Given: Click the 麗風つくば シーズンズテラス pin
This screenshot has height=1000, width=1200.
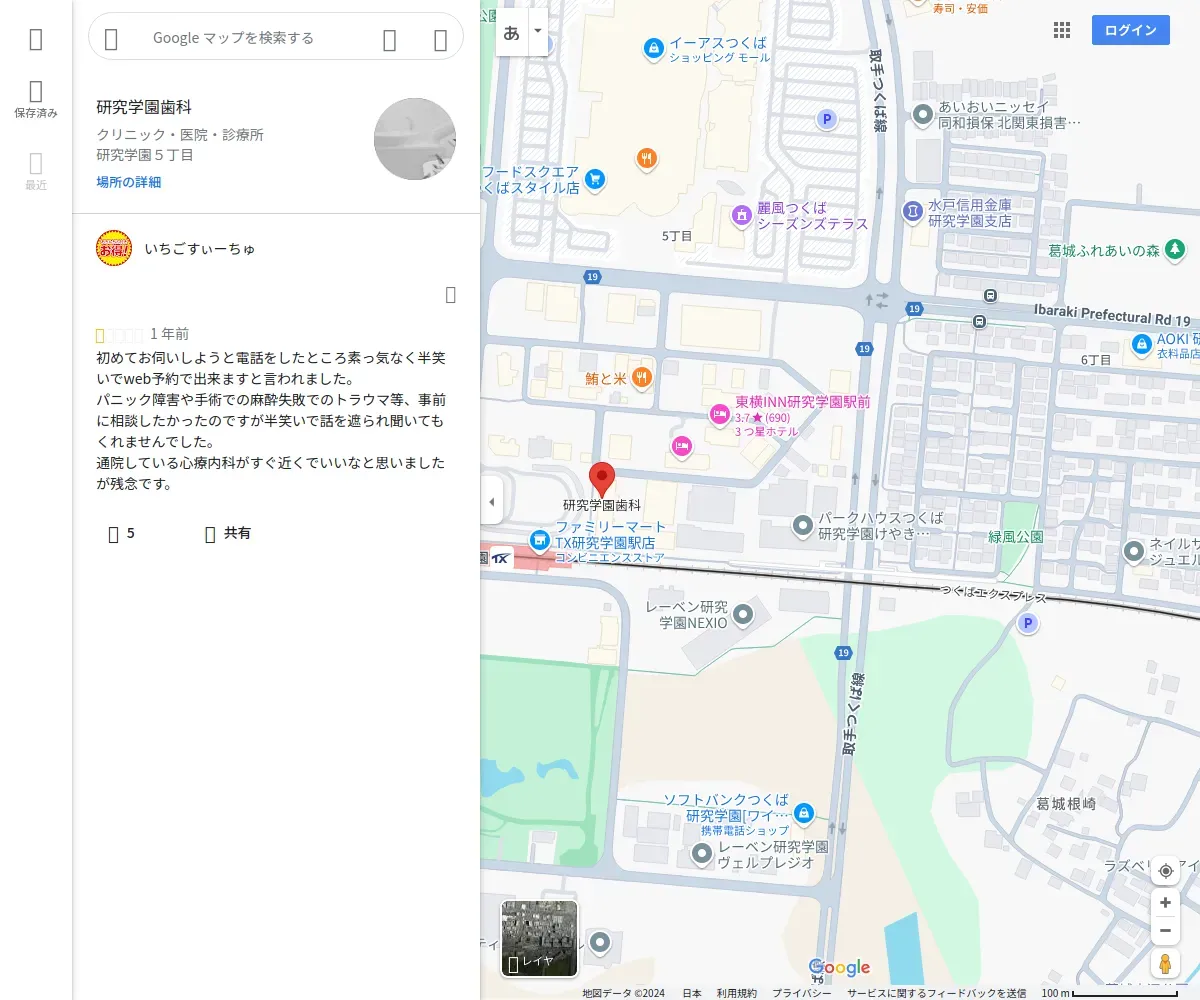Looking at the screenshot, I should pos(741,215).
